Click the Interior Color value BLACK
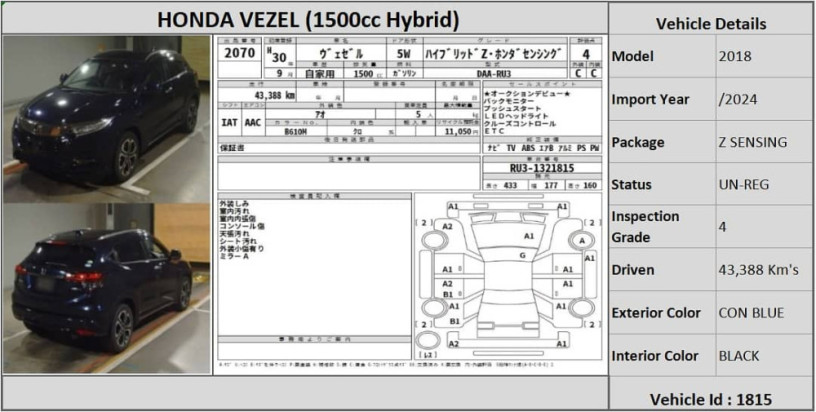This screenshot has width=816, height=412. point(739,355)
